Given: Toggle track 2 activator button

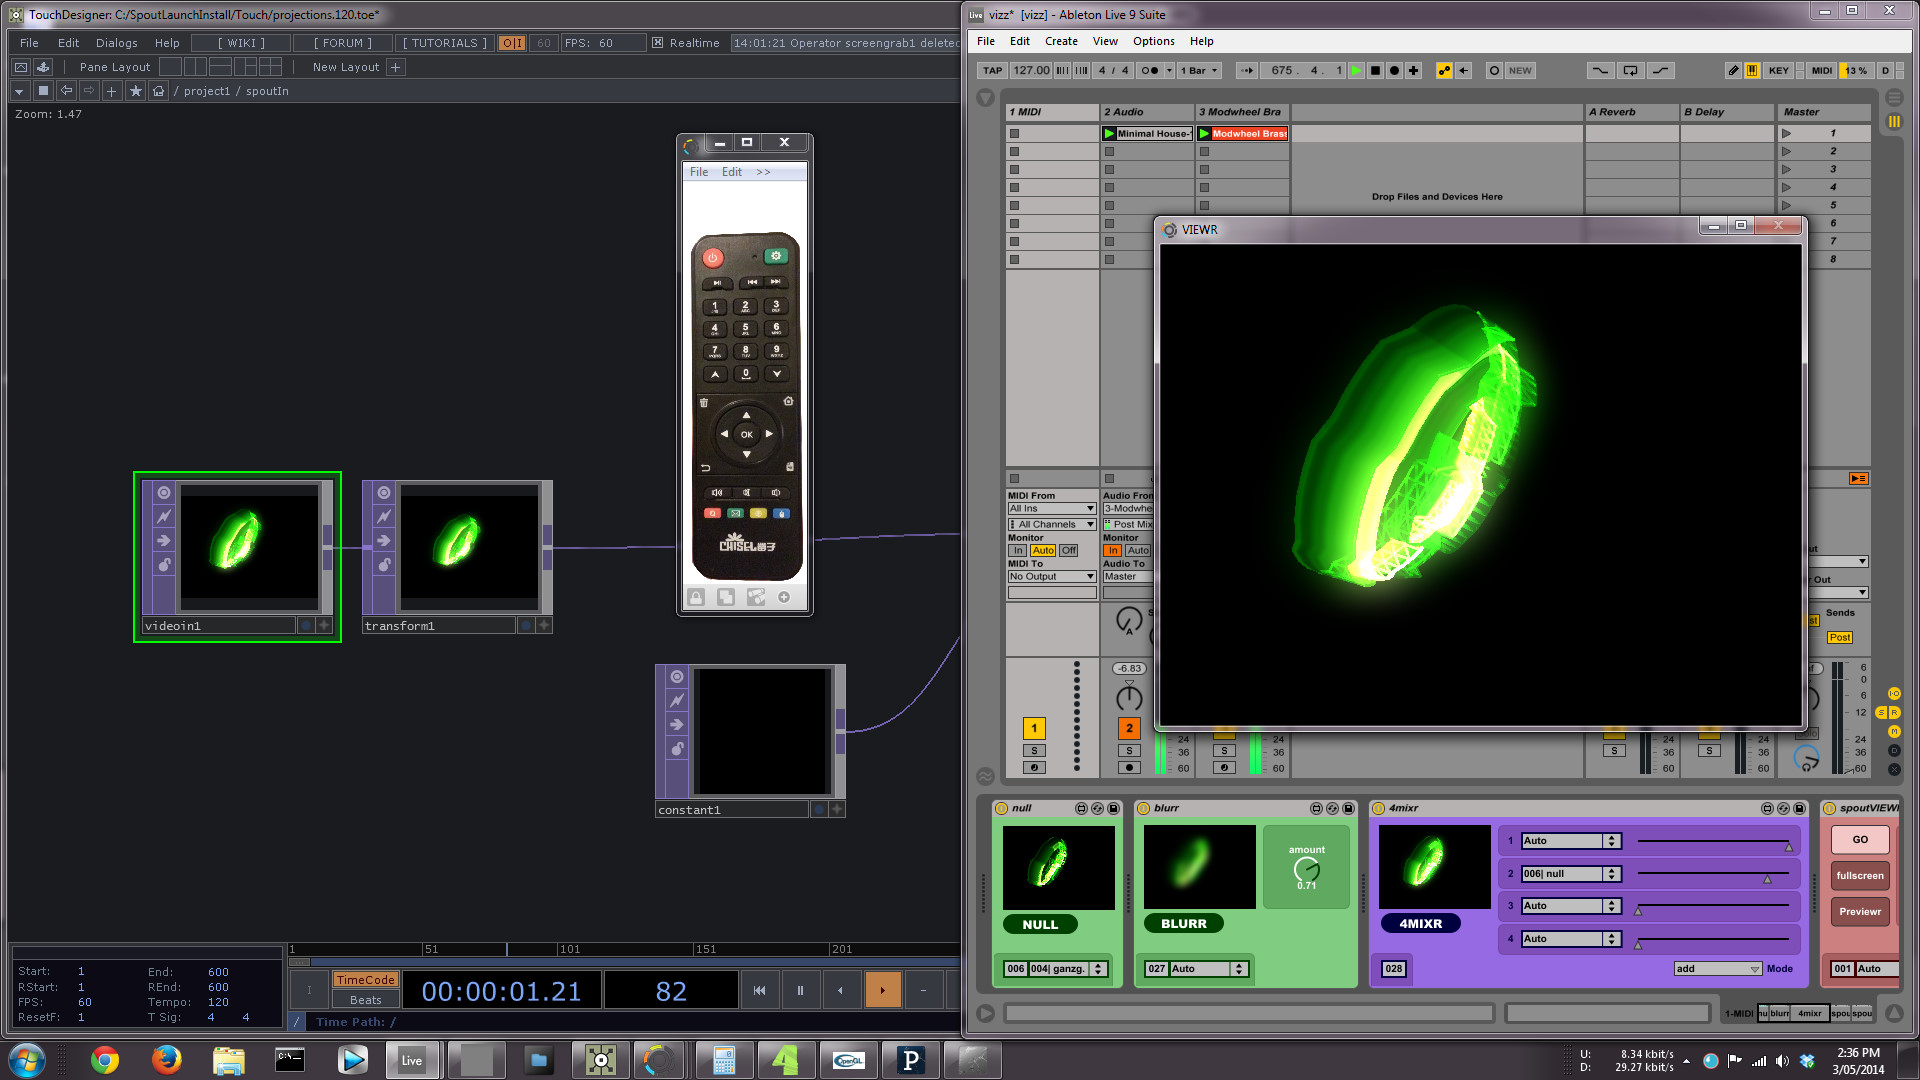Looking at the screenshot, I should point(1129,729).
